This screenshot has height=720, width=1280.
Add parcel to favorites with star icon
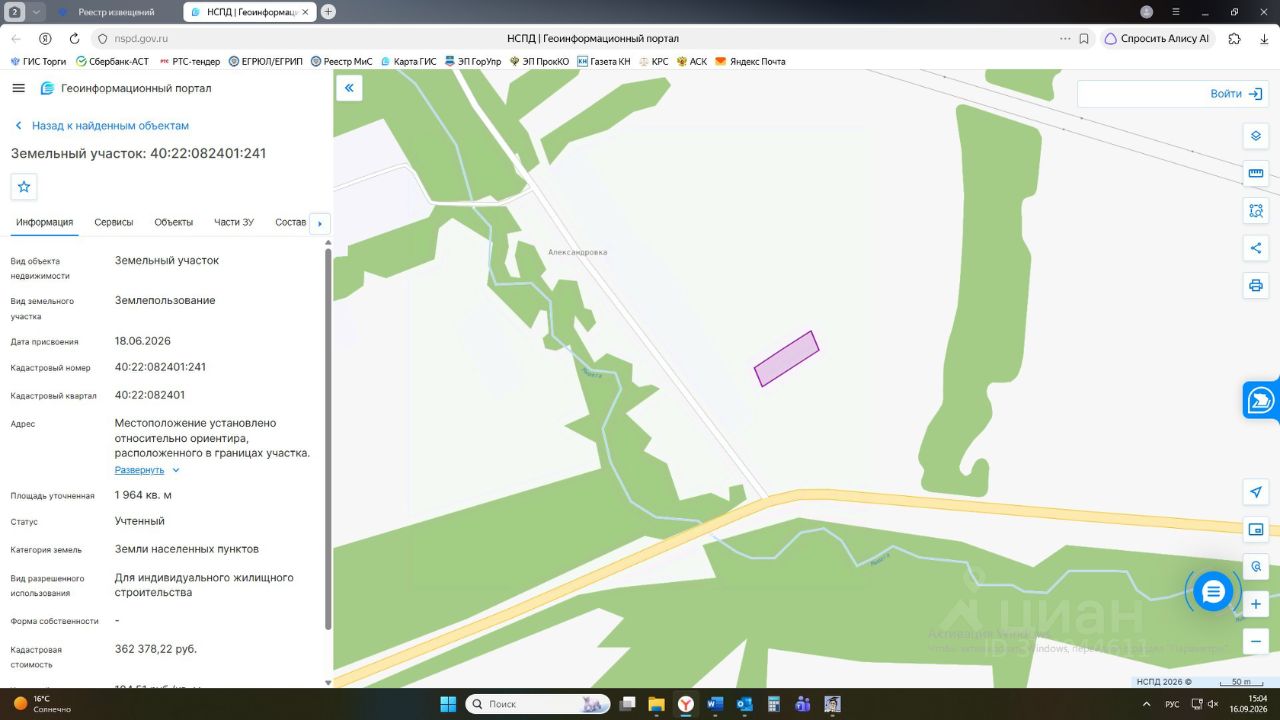tap(24, 187)
